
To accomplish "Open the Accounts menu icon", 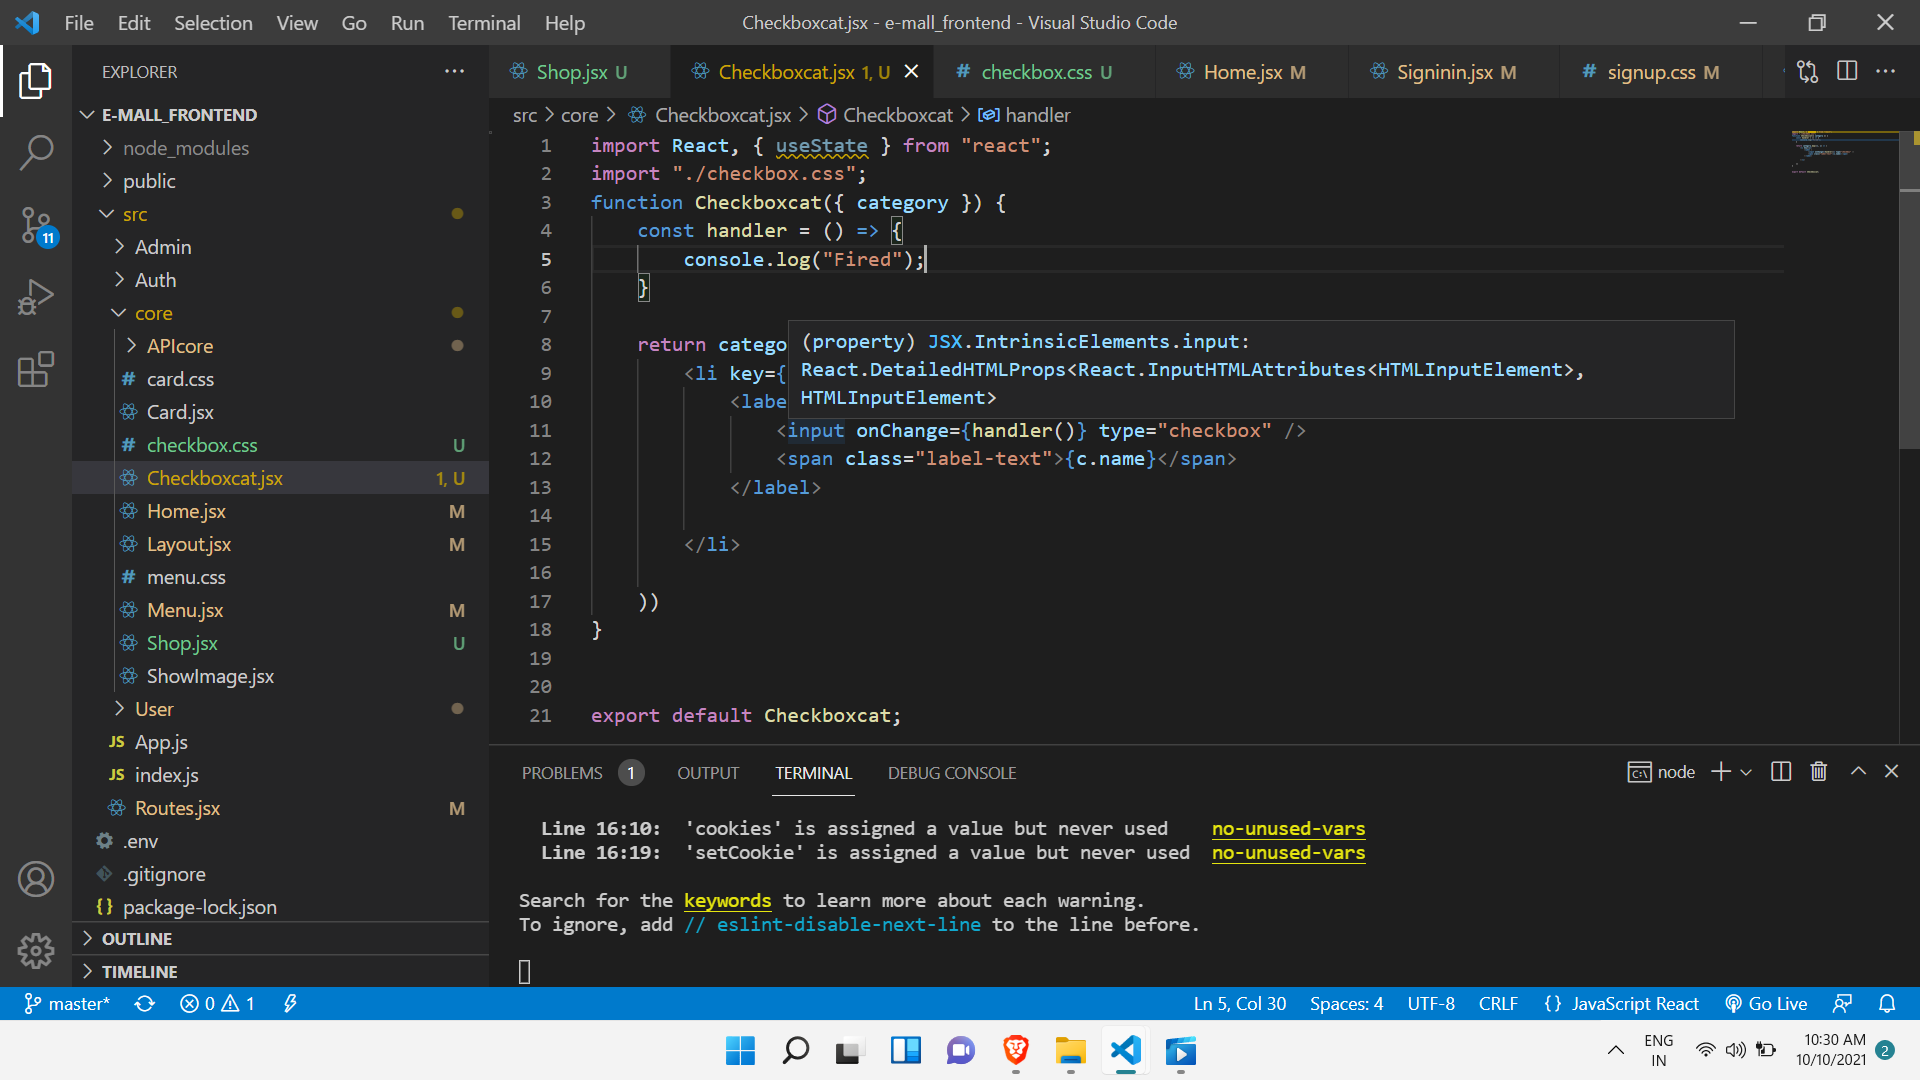I will pyautogui.click(x=36, y=879).
